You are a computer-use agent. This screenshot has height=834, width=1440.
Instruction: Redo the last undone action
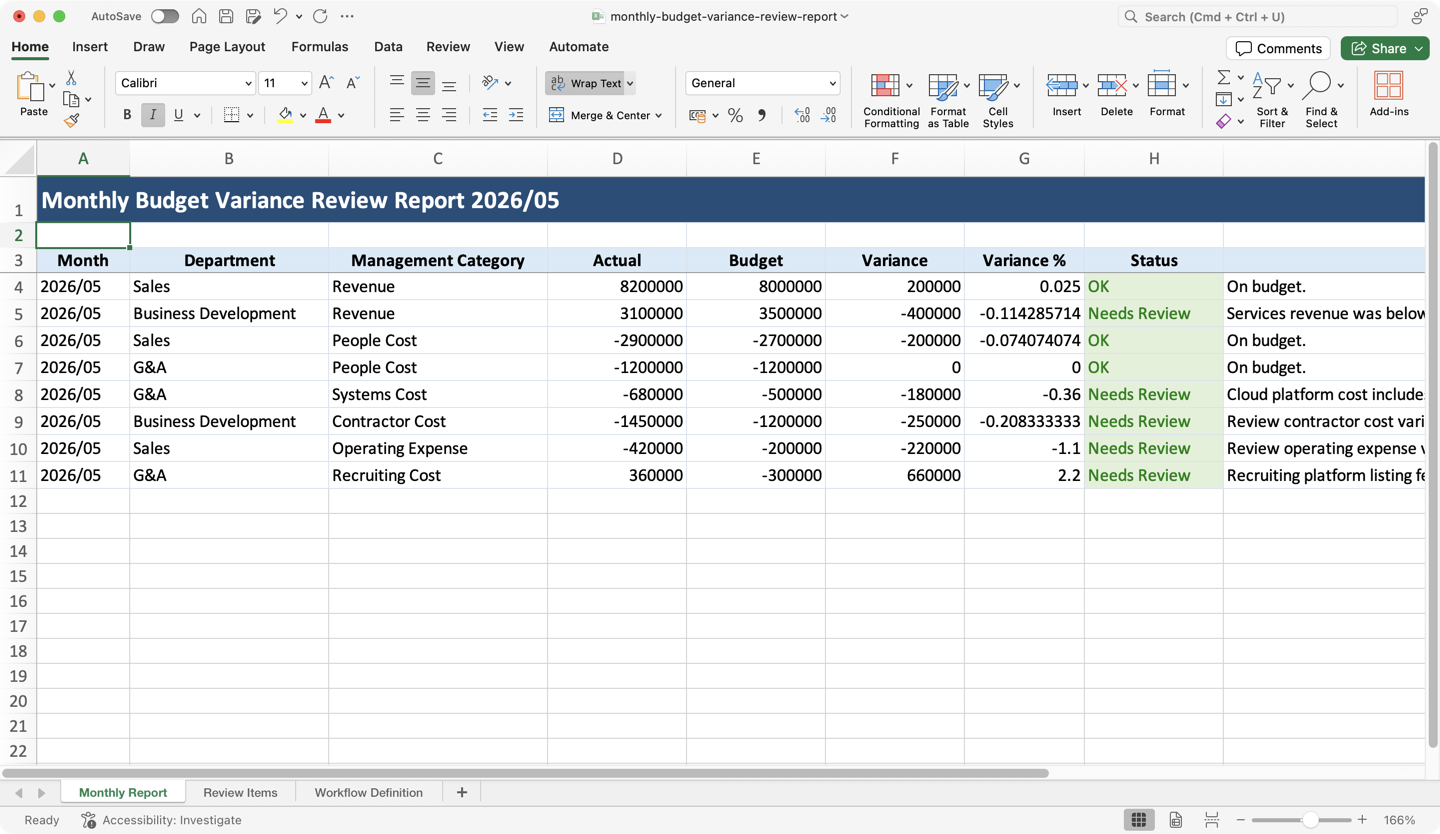click(x=320, y=16)
